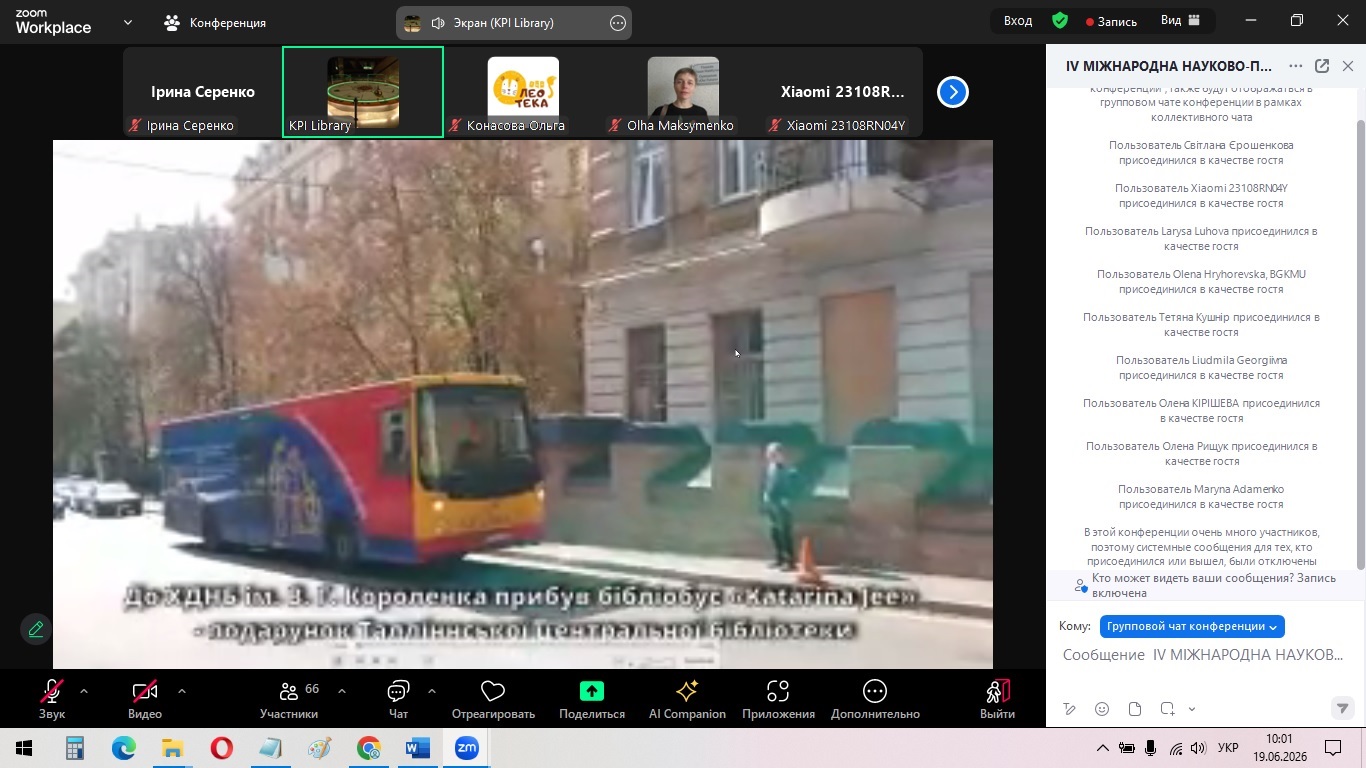Open chat panel more options menu
The image size is (1366, 768).
pos(1295,66)
